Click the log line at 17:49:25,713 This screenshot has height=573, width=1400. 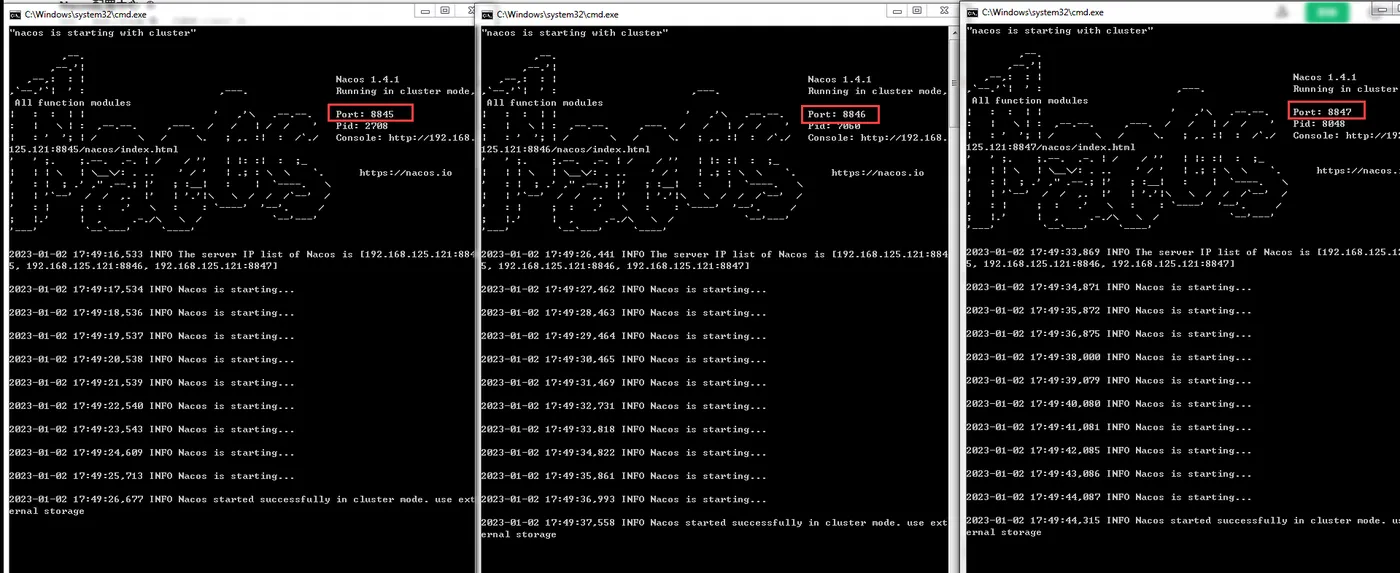[x=151, y=476]
